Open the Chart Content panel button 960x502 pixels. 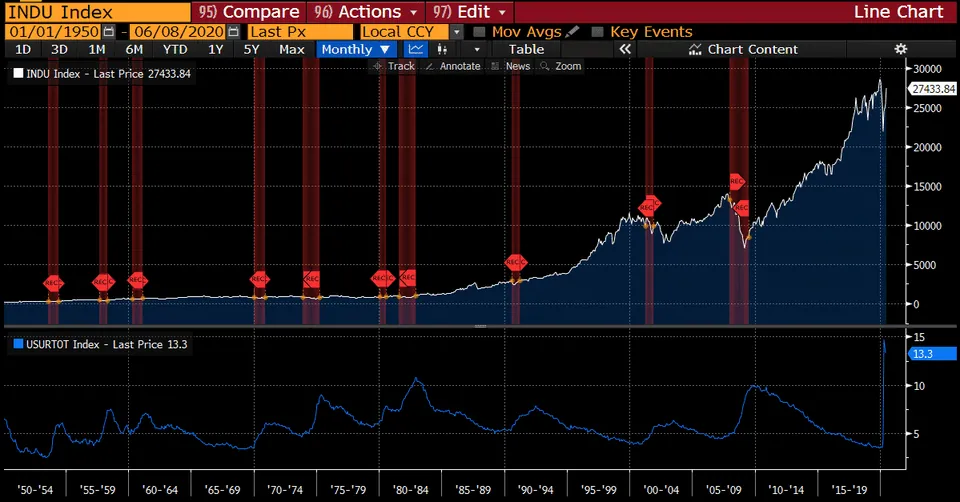743,50
